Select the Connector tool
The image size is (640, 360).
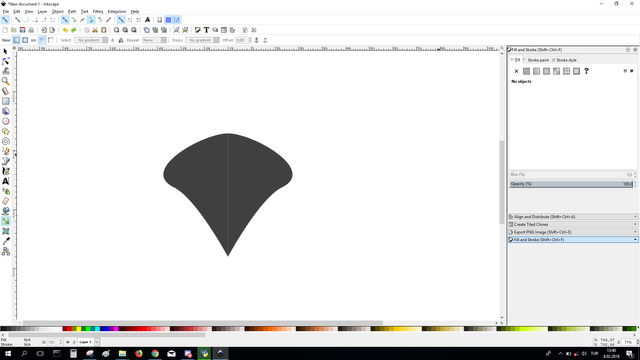point(5,251)
